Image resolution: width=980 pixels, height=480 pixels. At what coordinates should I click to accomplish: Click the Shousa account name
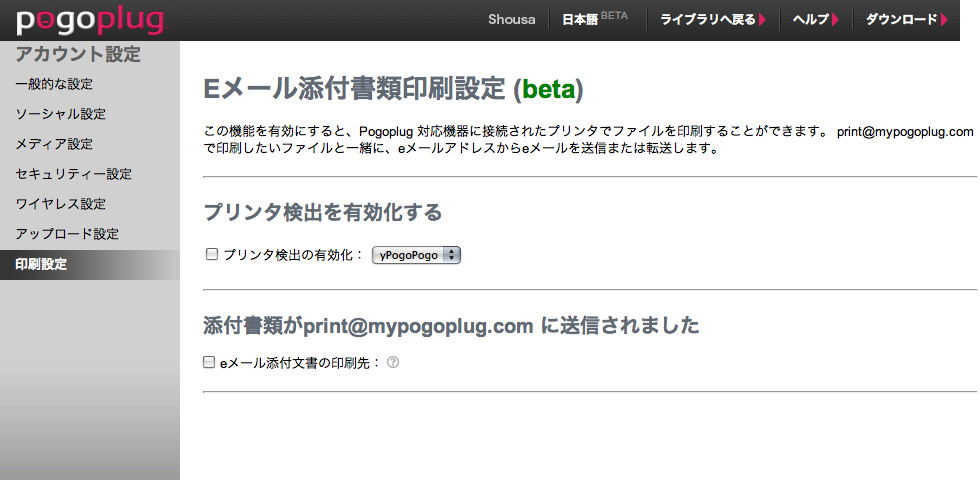point(511,19)
